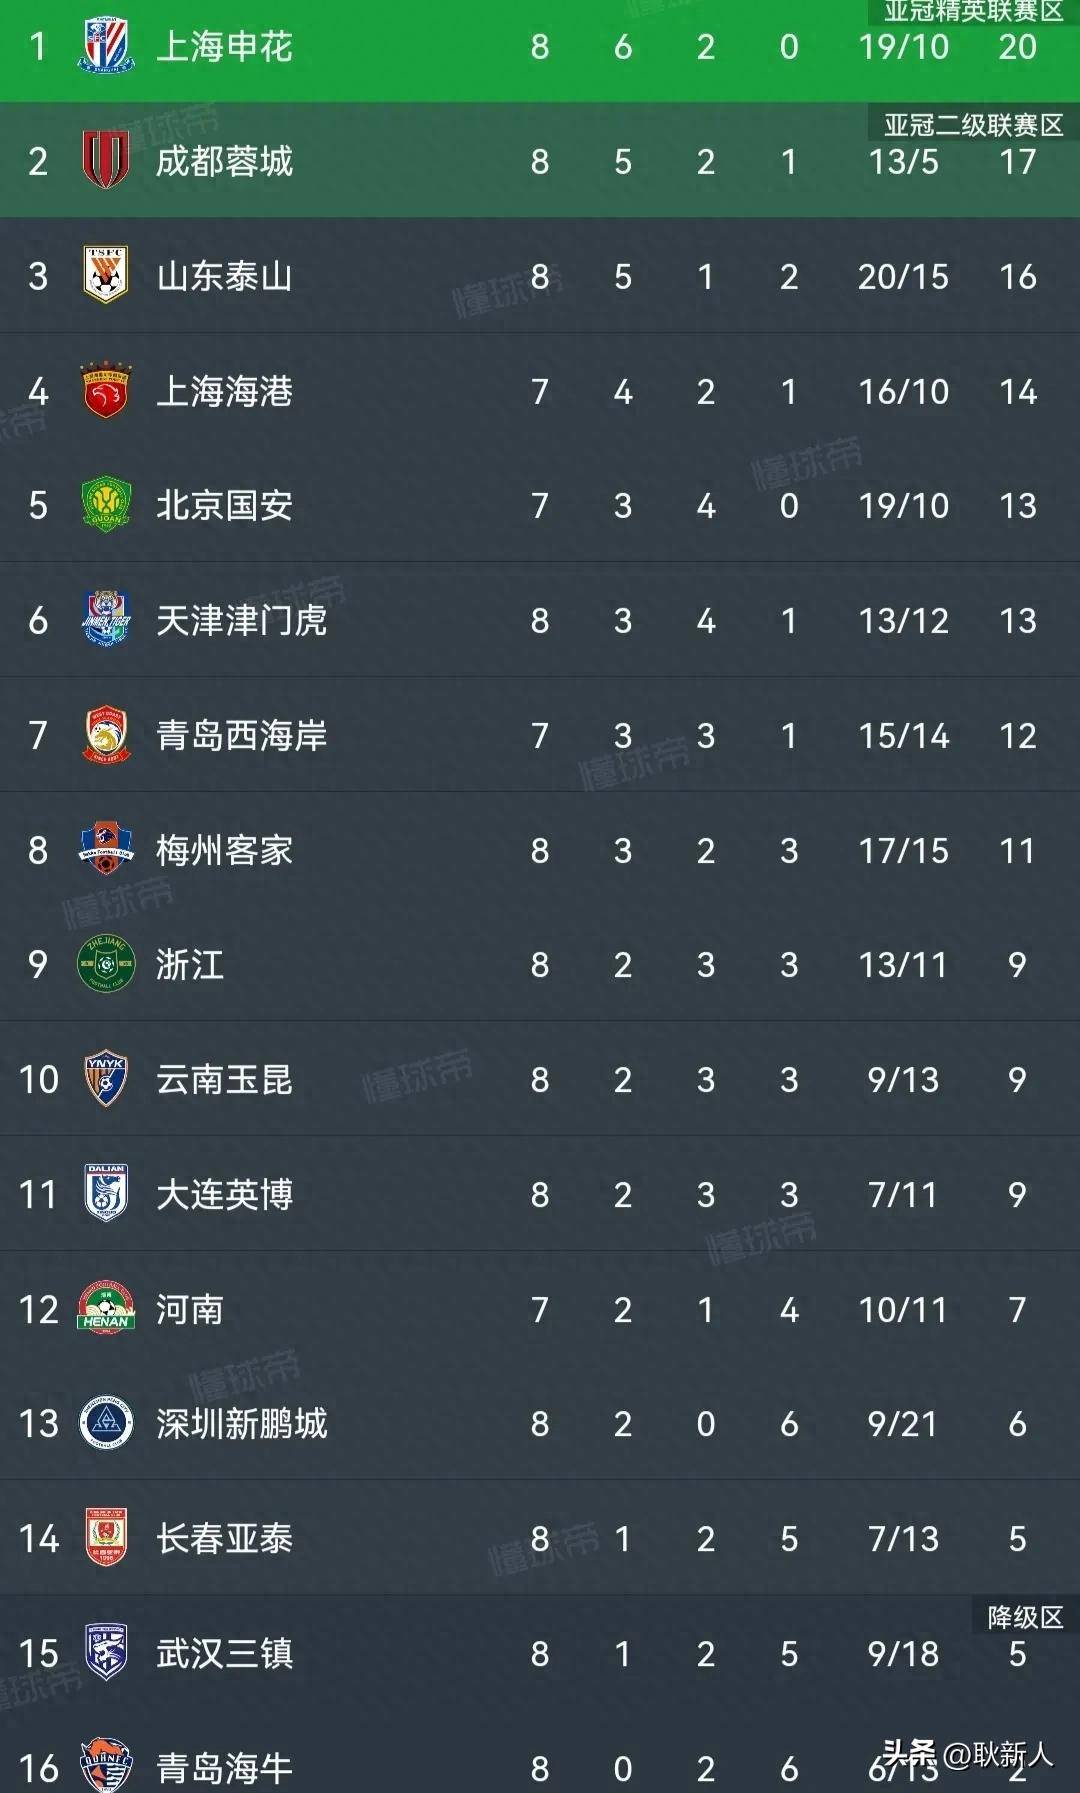Select the Zhejiang FC club badge
Screen dimensions: 1080x1793
[x=105, y=965]
